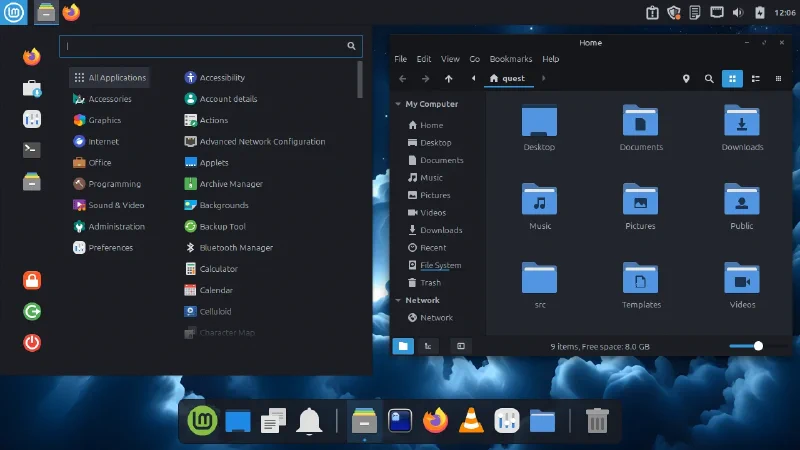This screenshot has width=800, height=450.
Task: Click the guest path button
Action: click(x=507, y=78)
